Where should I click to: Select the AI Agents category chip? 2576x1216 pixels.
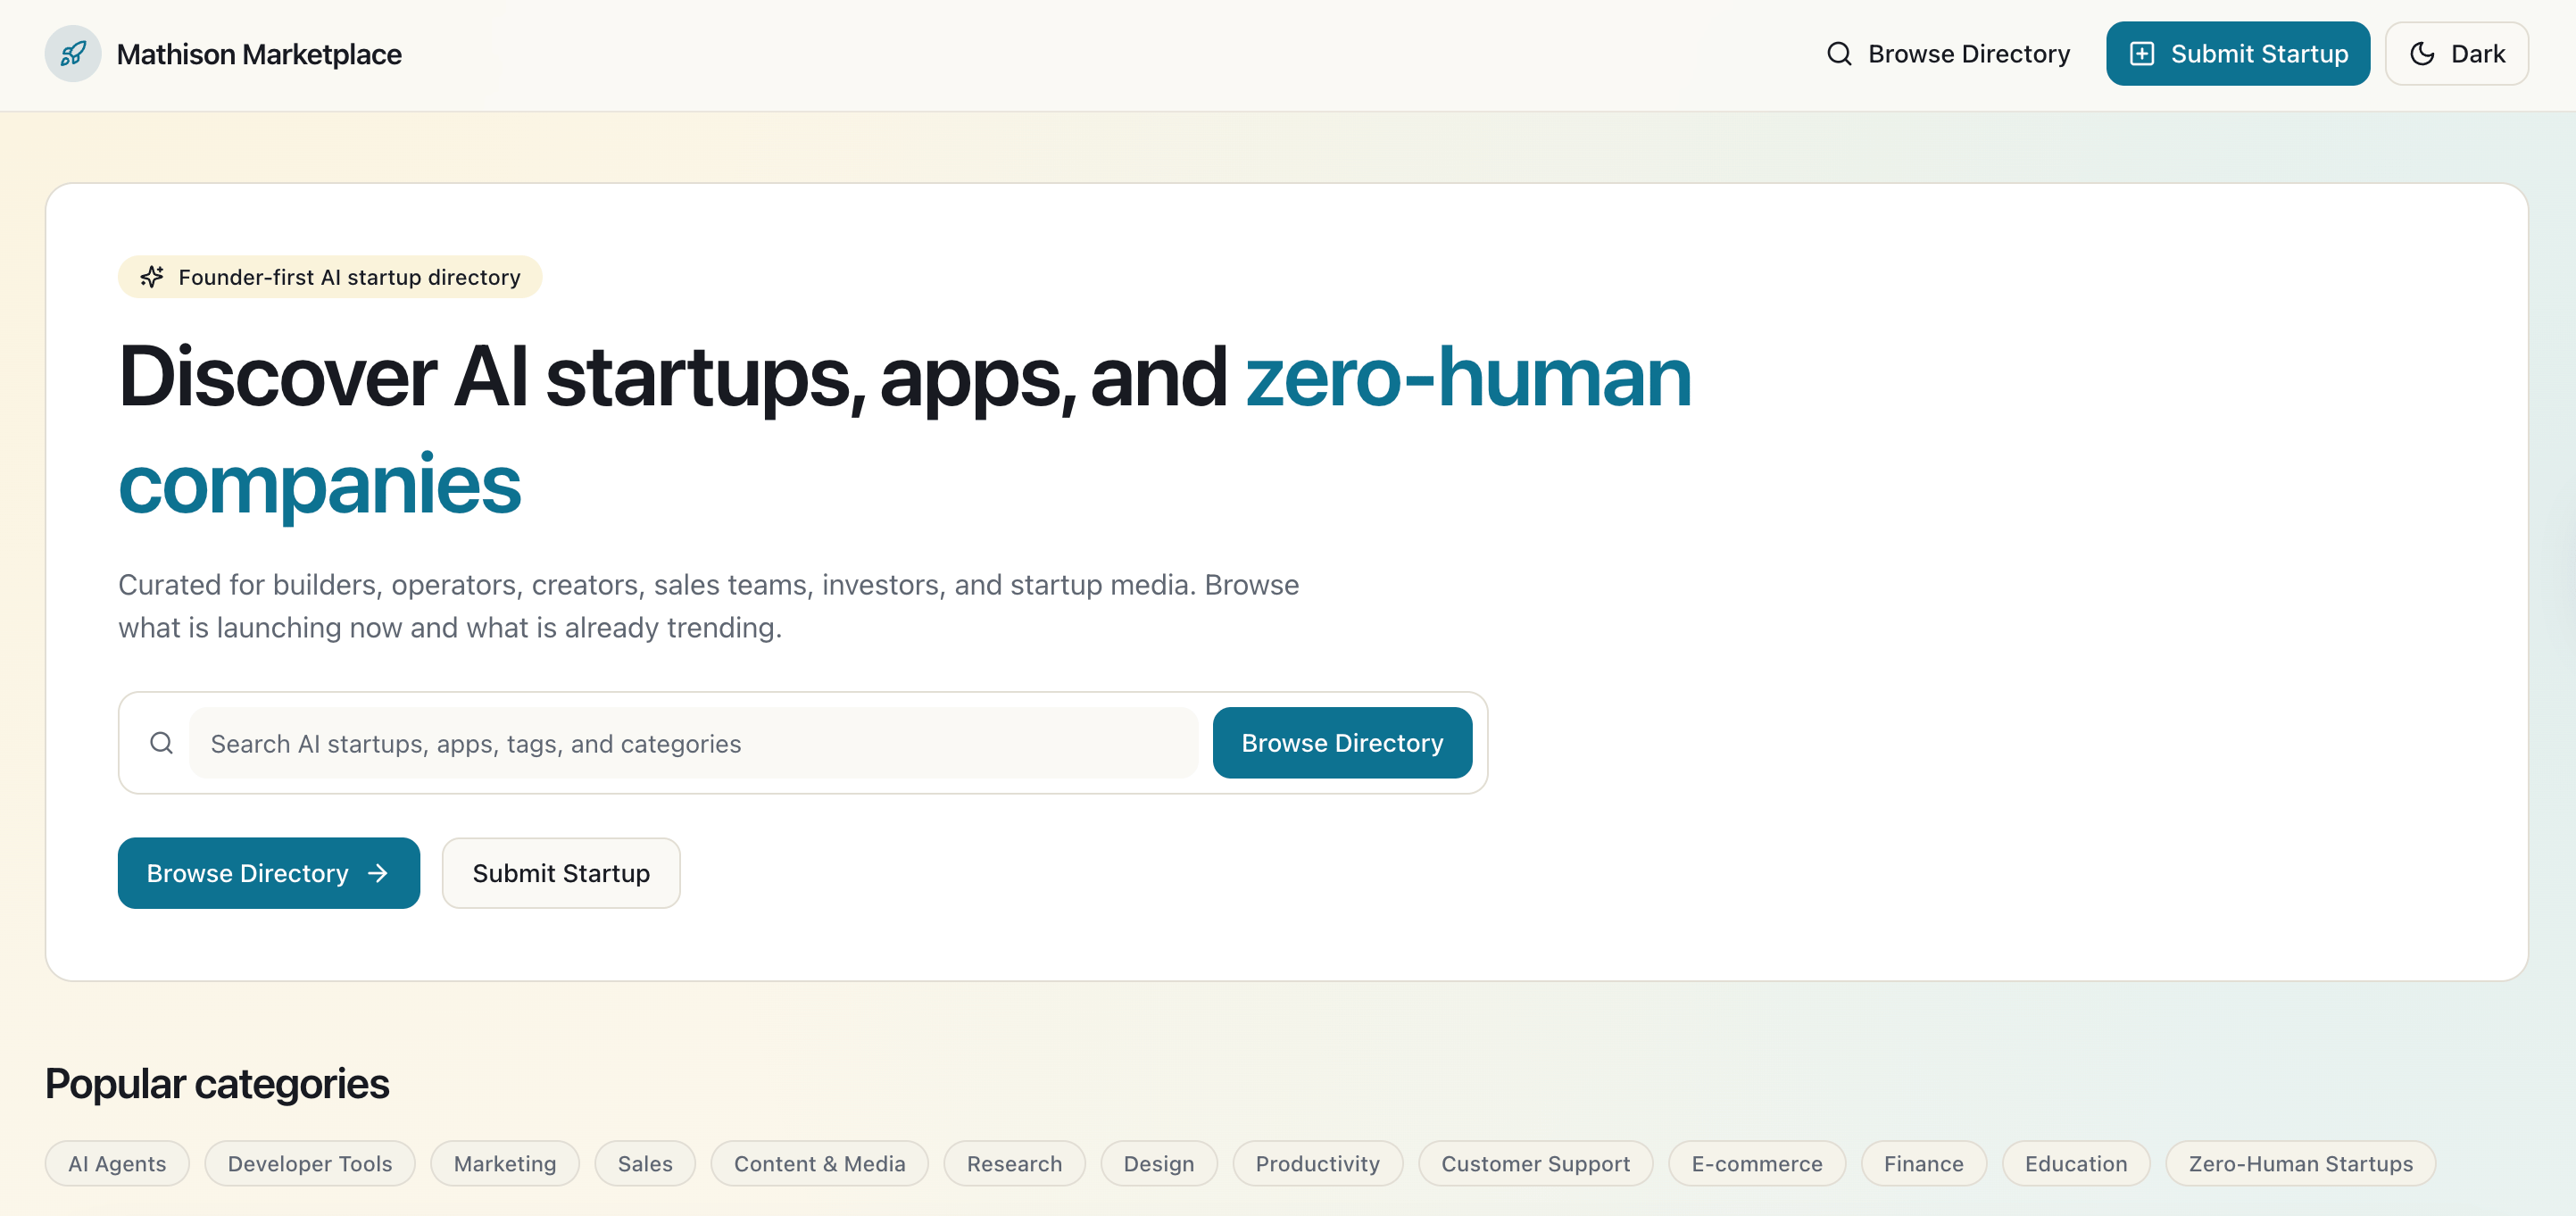click(117, 1163)
